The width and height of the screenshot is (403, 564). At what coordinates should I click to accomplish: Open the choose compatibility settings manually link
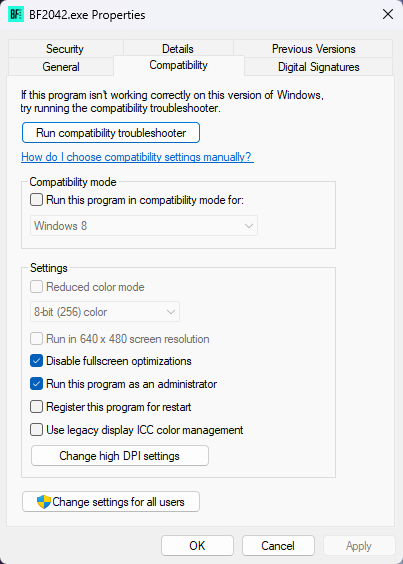coord(137,157)
